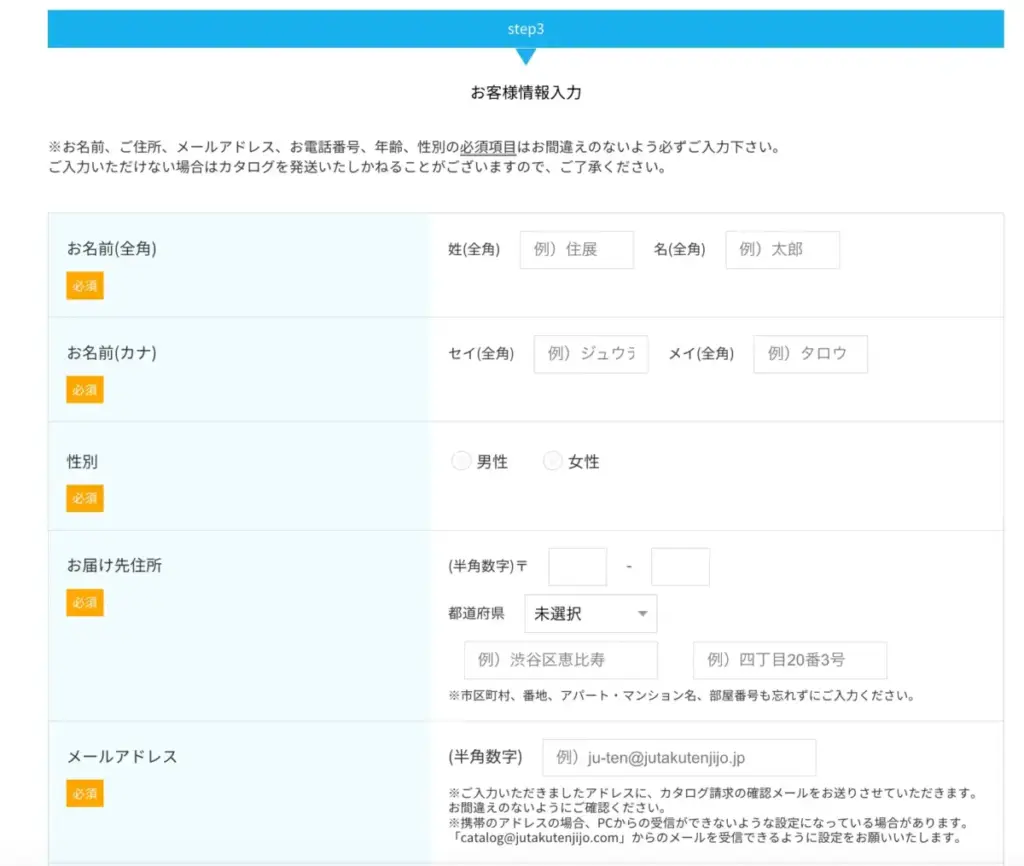
Task: Click the 四丁目20番3号 street address field
Action: pyautogui.click(x=790, y=660)
